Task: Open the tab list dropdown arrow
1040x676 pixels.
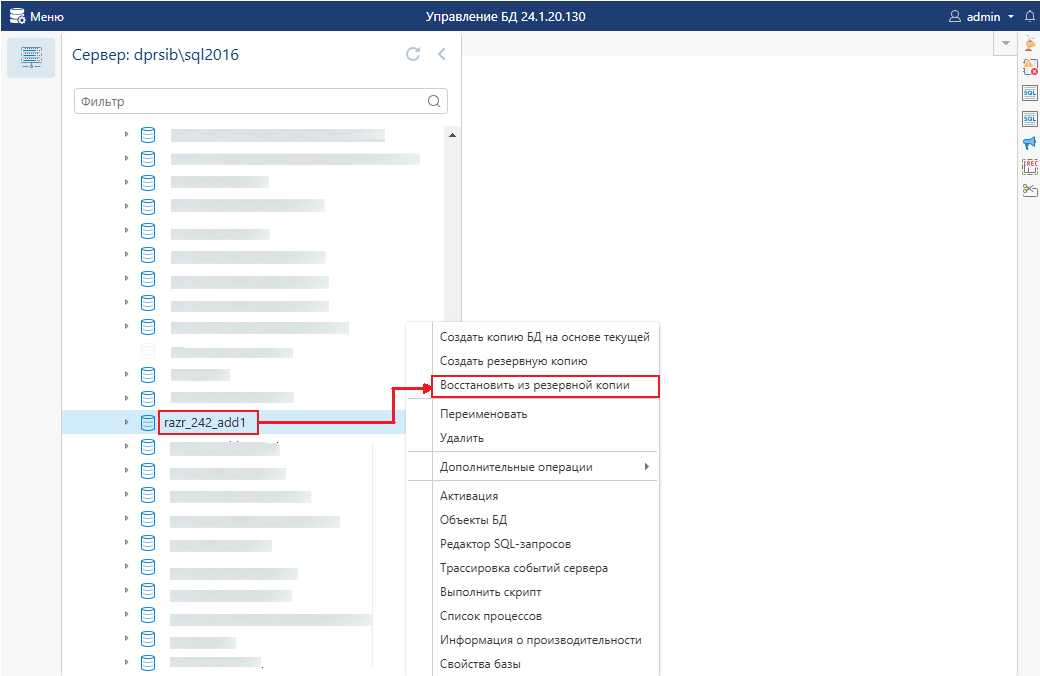Action: 1006,43
